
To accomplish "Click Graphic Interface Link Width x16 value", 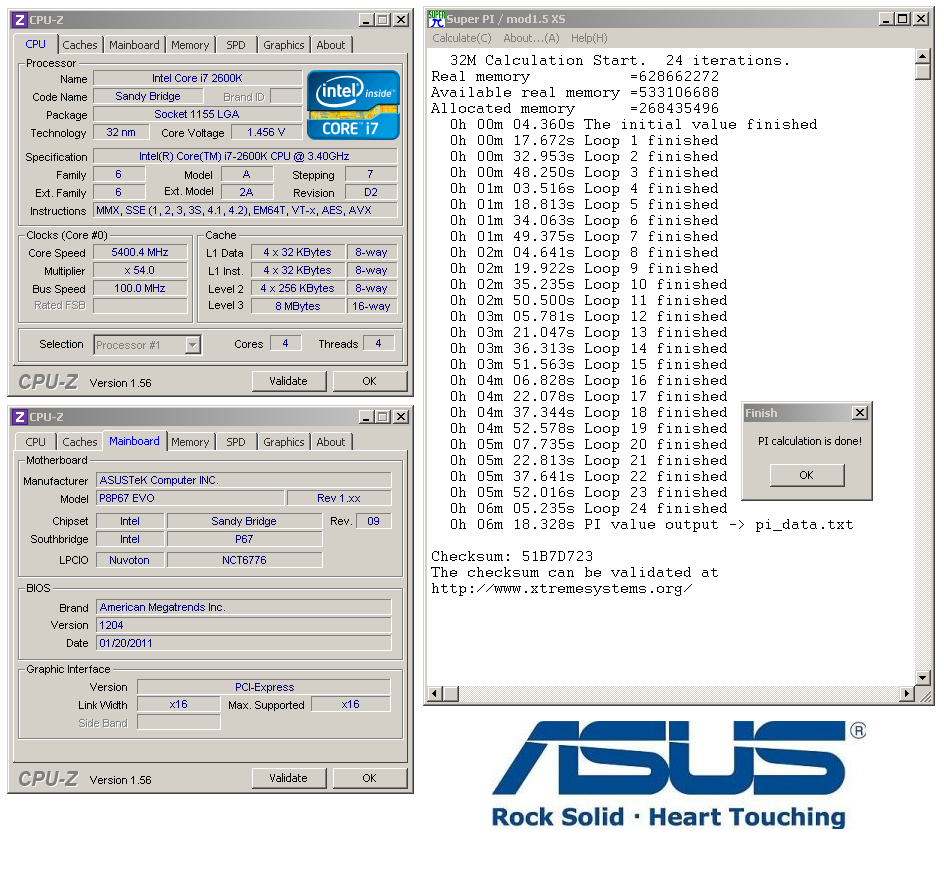I will click(179, 704).
